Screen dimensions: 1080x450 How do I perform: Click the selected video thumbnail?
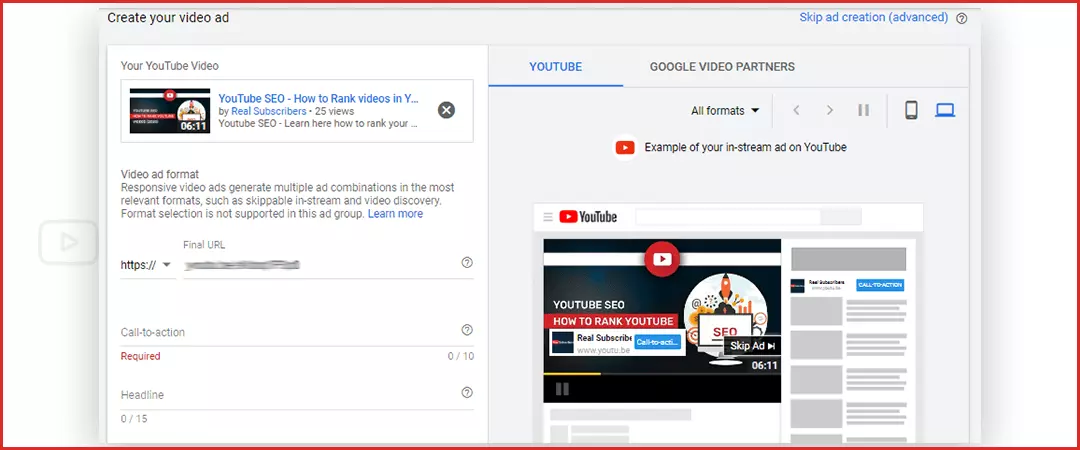click(170, 110)
